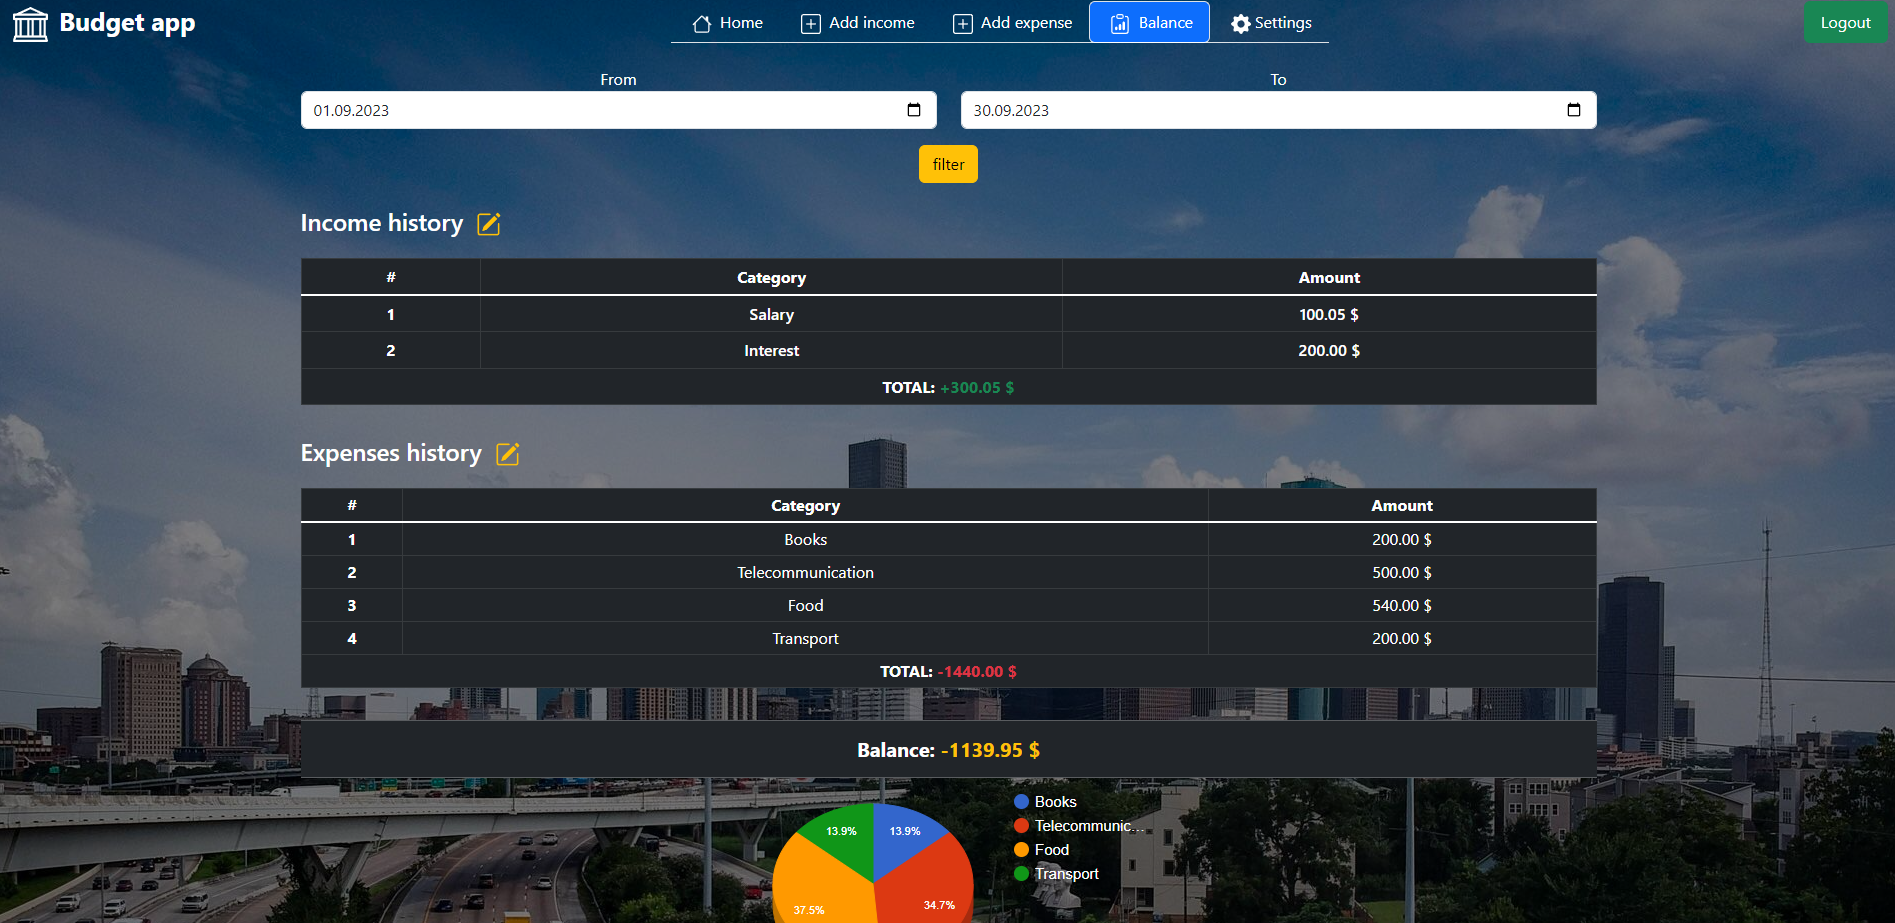
Task: Click the Salary income category cell
Action: pos(771,314)
